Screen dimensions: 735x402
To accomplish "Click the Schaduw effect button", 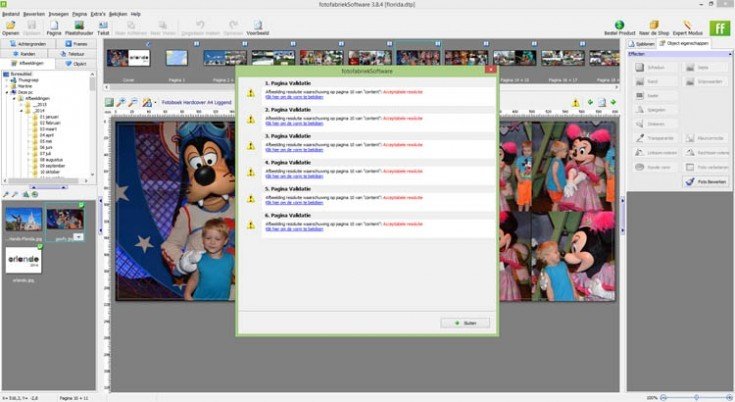I will pyautogui.click(x=655, y=67).
